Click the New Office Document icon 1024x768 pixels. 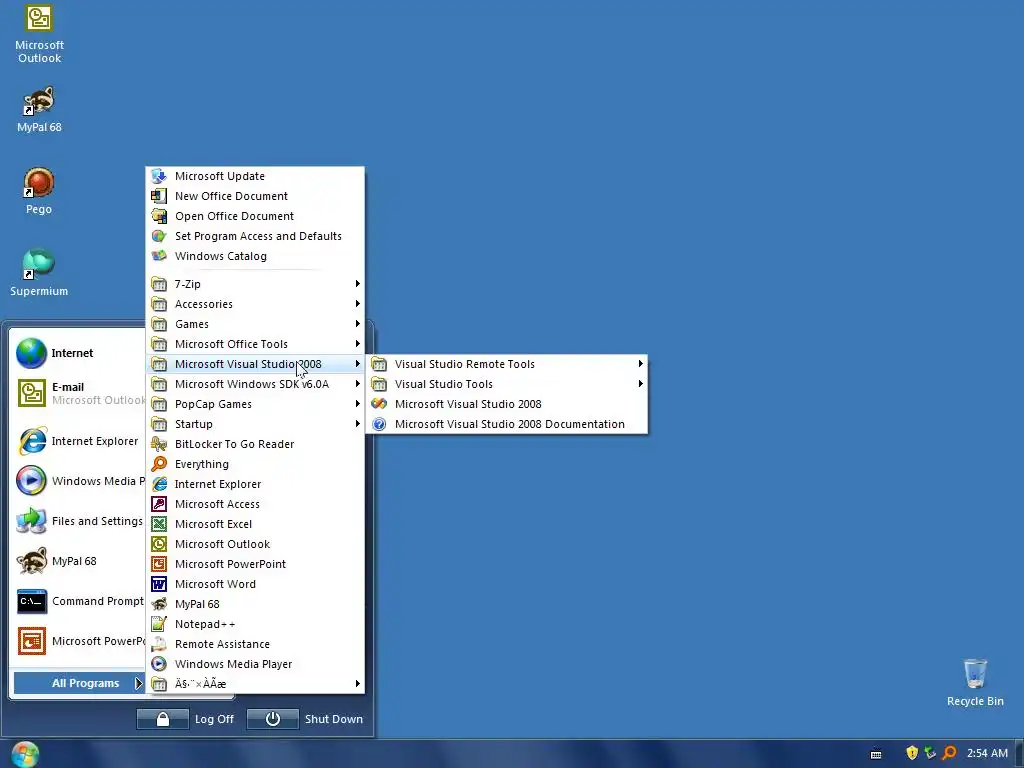click(x=159, y=196)
